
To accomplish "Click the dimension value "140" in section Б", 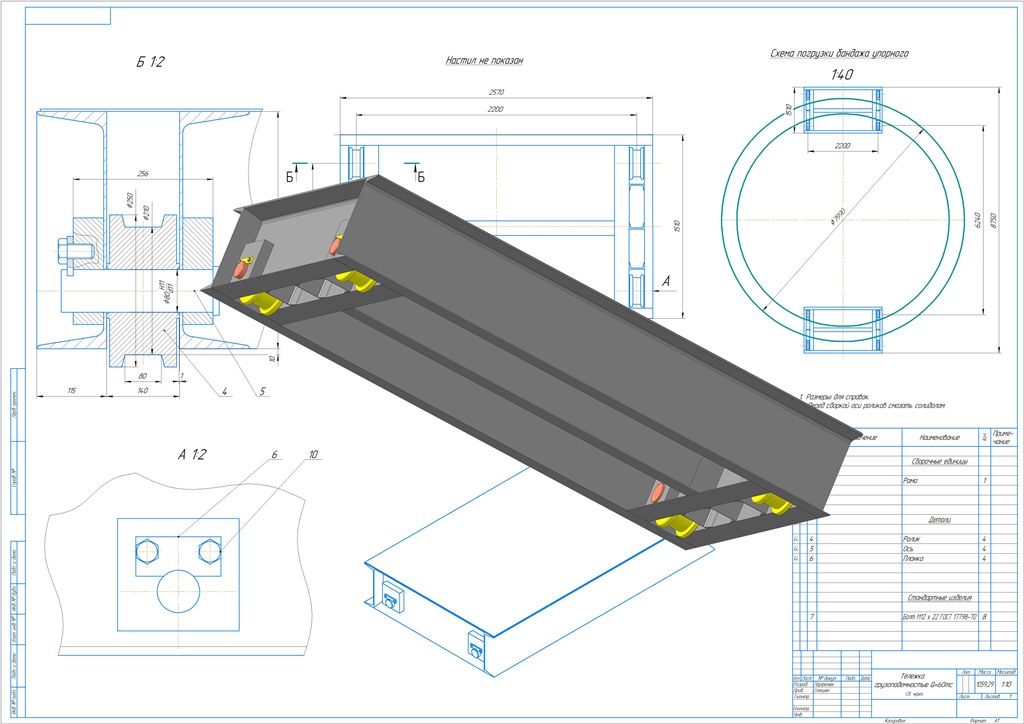I will tap(142, 390).
